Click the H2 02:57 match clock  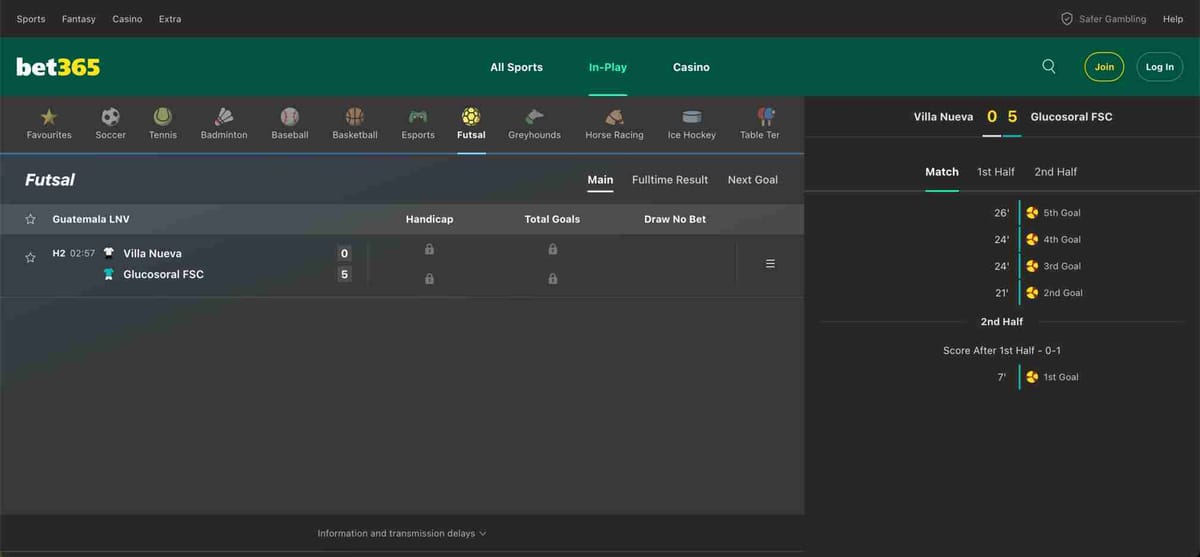point(74,254)
